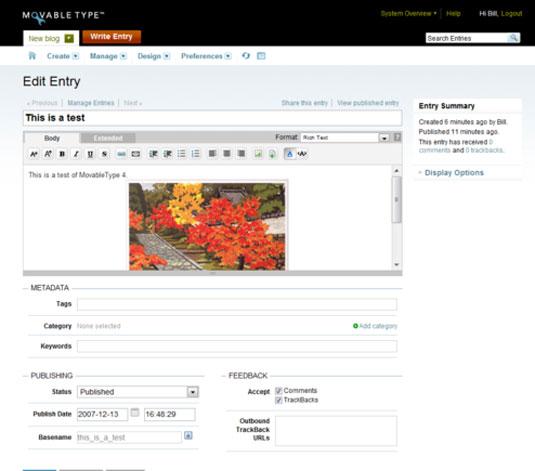Apply underline formatting button

pos(90,154)
